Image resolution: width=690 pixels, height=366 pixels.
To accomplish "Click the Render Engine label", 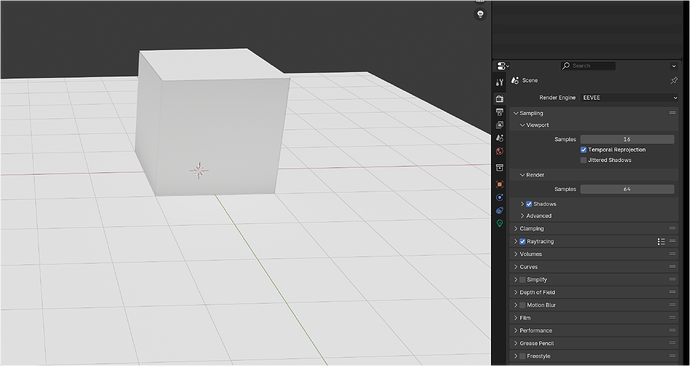I will coord(558,98).
